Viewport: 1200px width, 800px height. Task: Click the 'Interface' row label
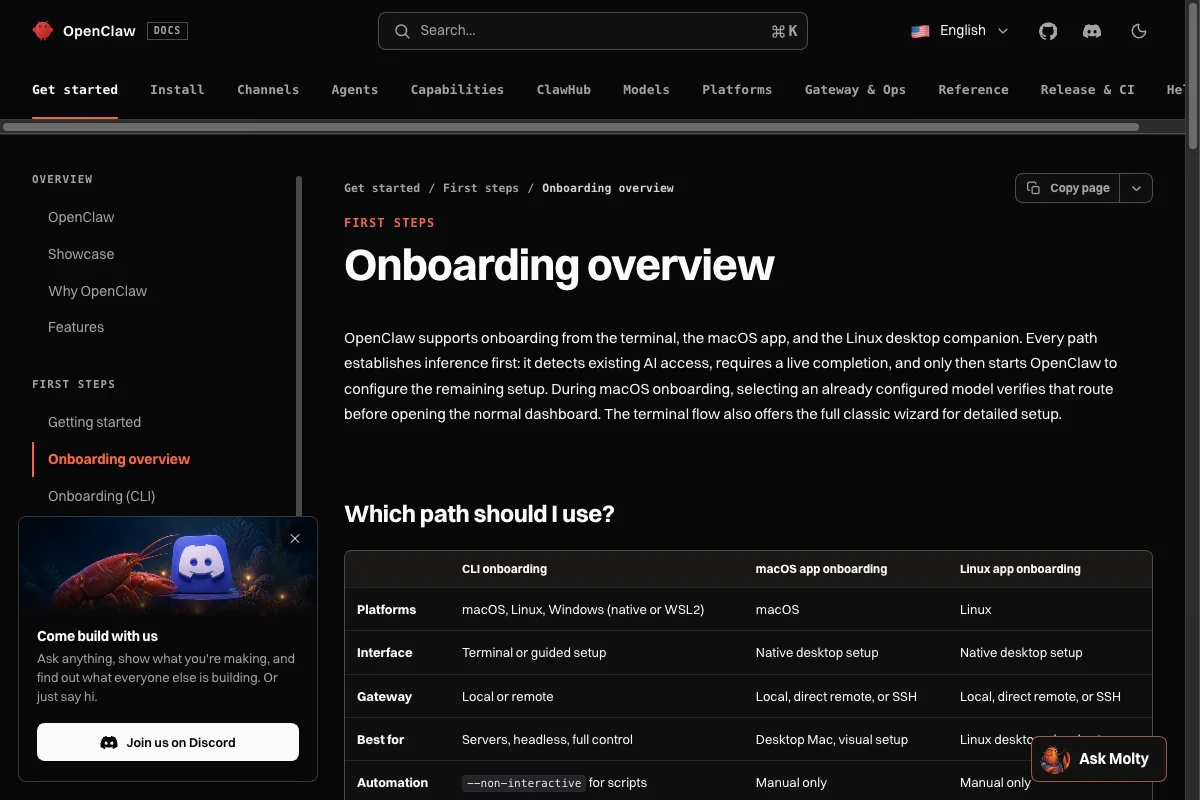tap(384, 653)
